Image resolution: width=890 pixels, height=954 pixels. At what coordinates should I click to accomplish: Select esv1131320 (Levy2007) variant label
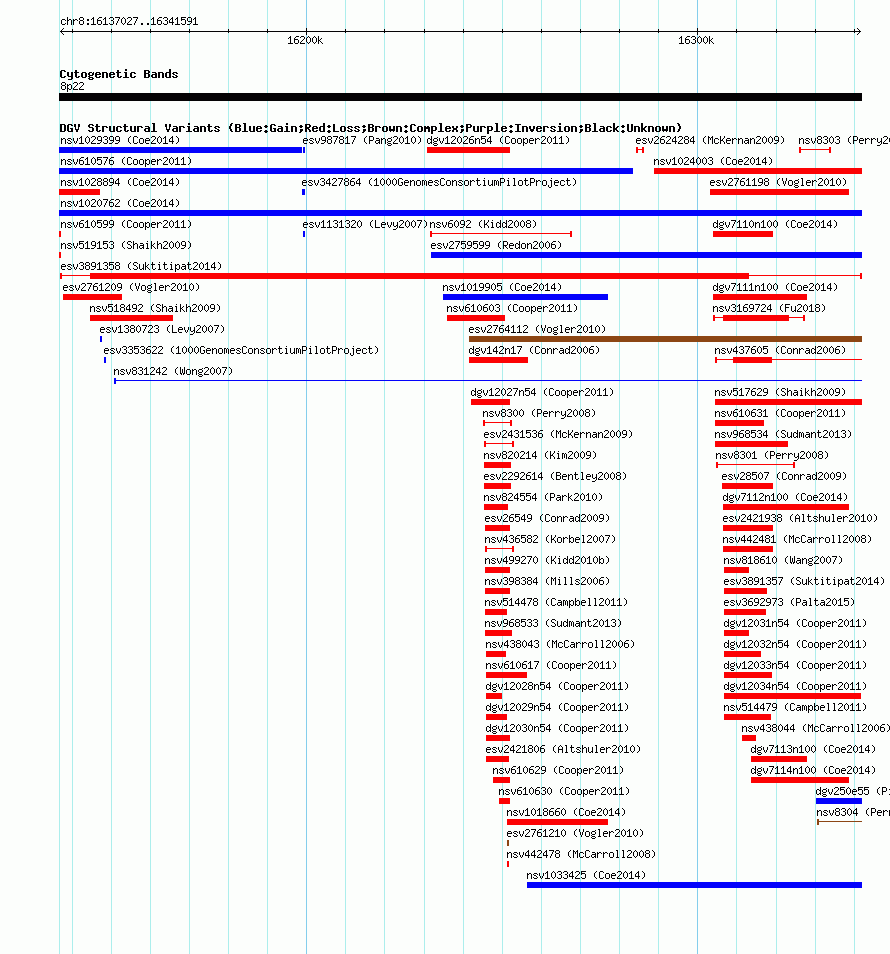(365, 225)
